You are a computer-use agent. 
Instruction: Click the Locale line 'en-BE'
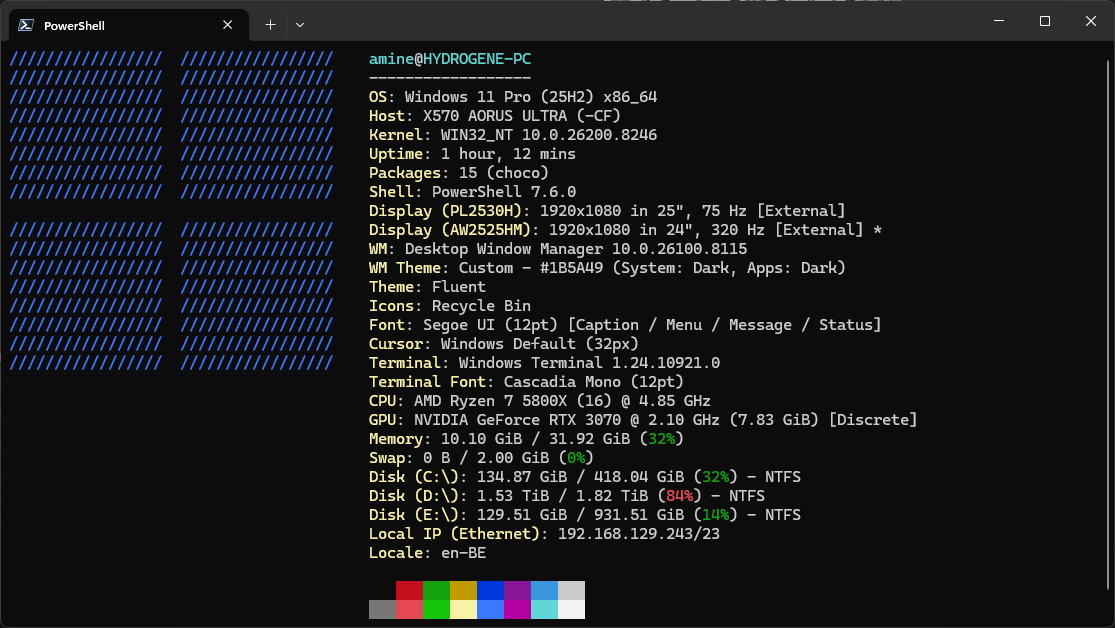[427, 553]
